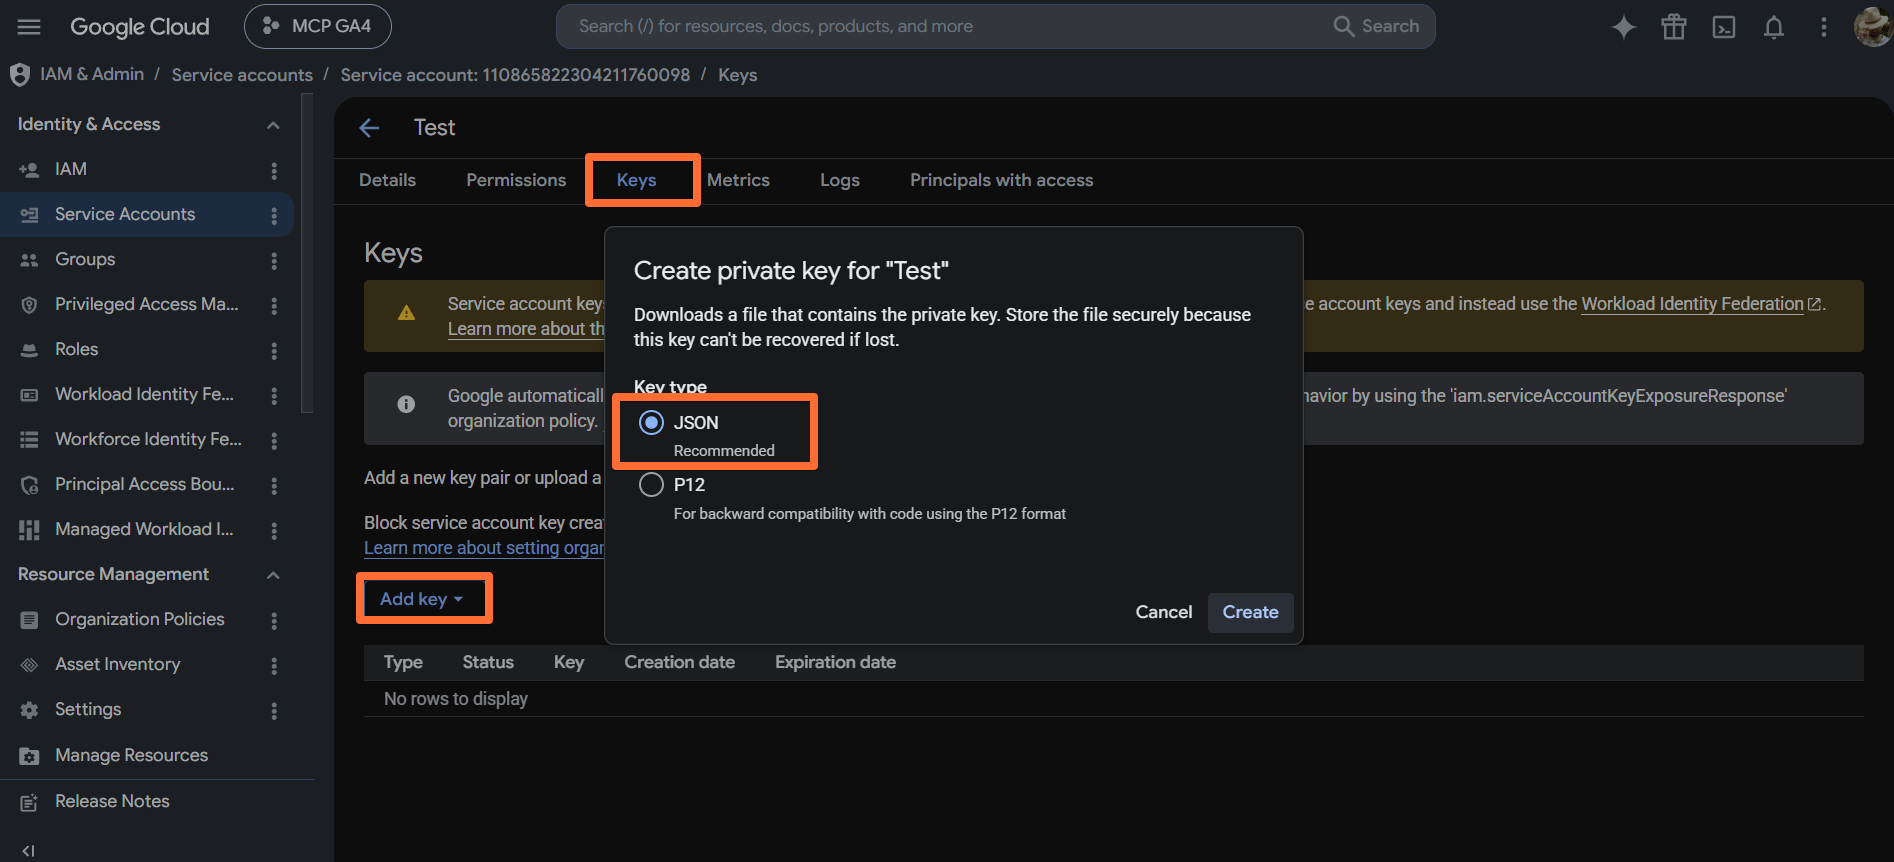Open the Principals with access tab
This screenshot has width=1894, height=862.
[1001, 180]
